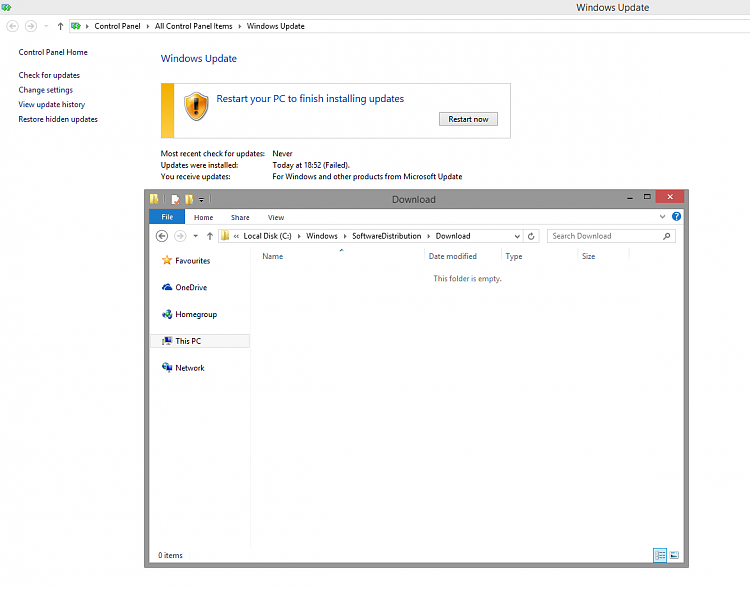
Task: Click the Windows Update heading
Action: [x=199, y=58]
